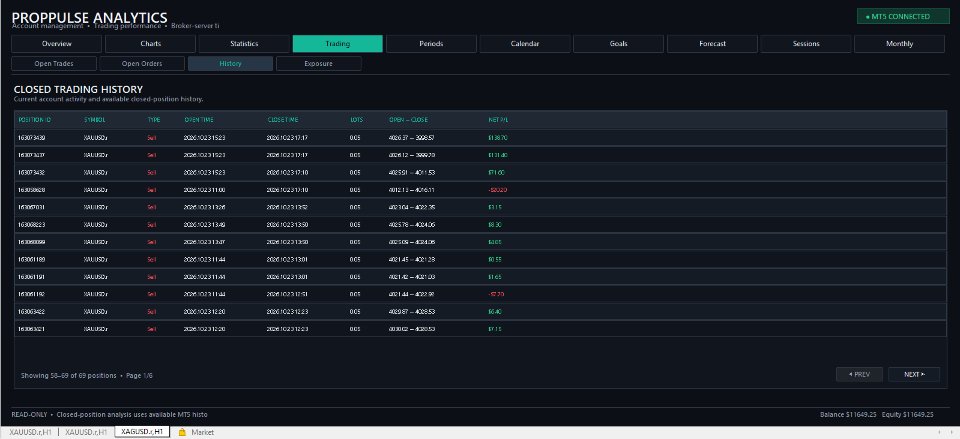
Task: Click the Balance $11649.25 status text
Action: (x=848, y=415)
